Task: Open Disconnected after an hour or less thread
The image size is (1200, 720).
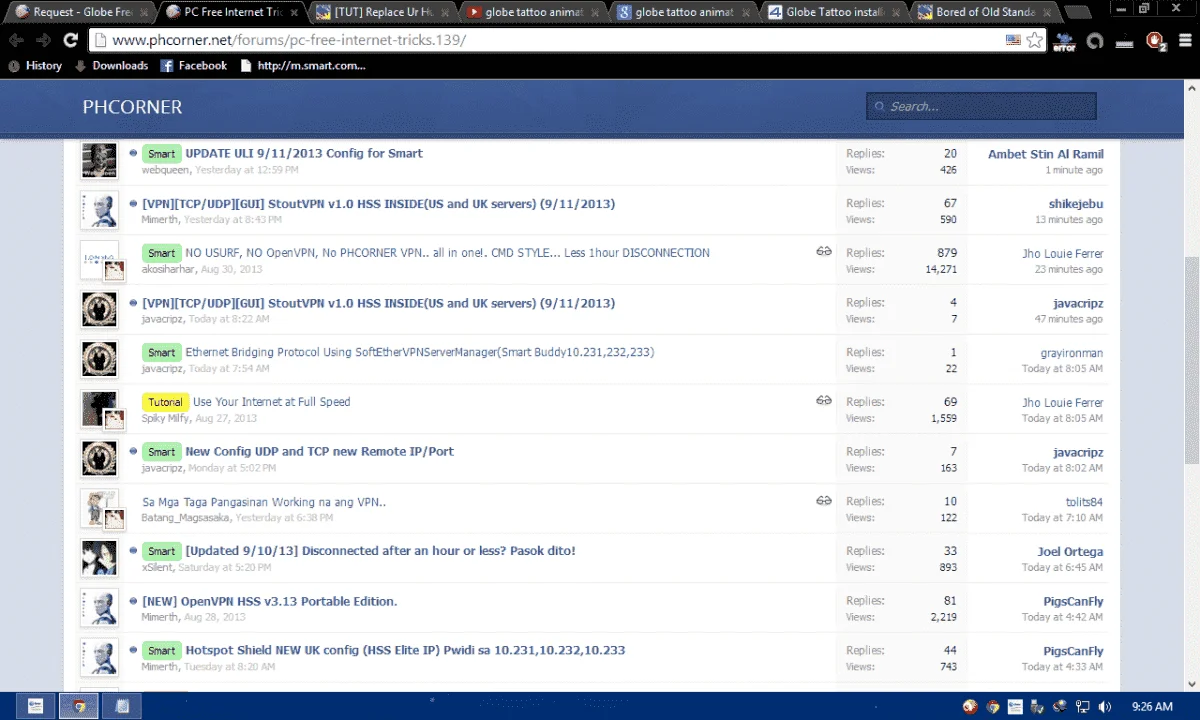Action: coord(381,551)
